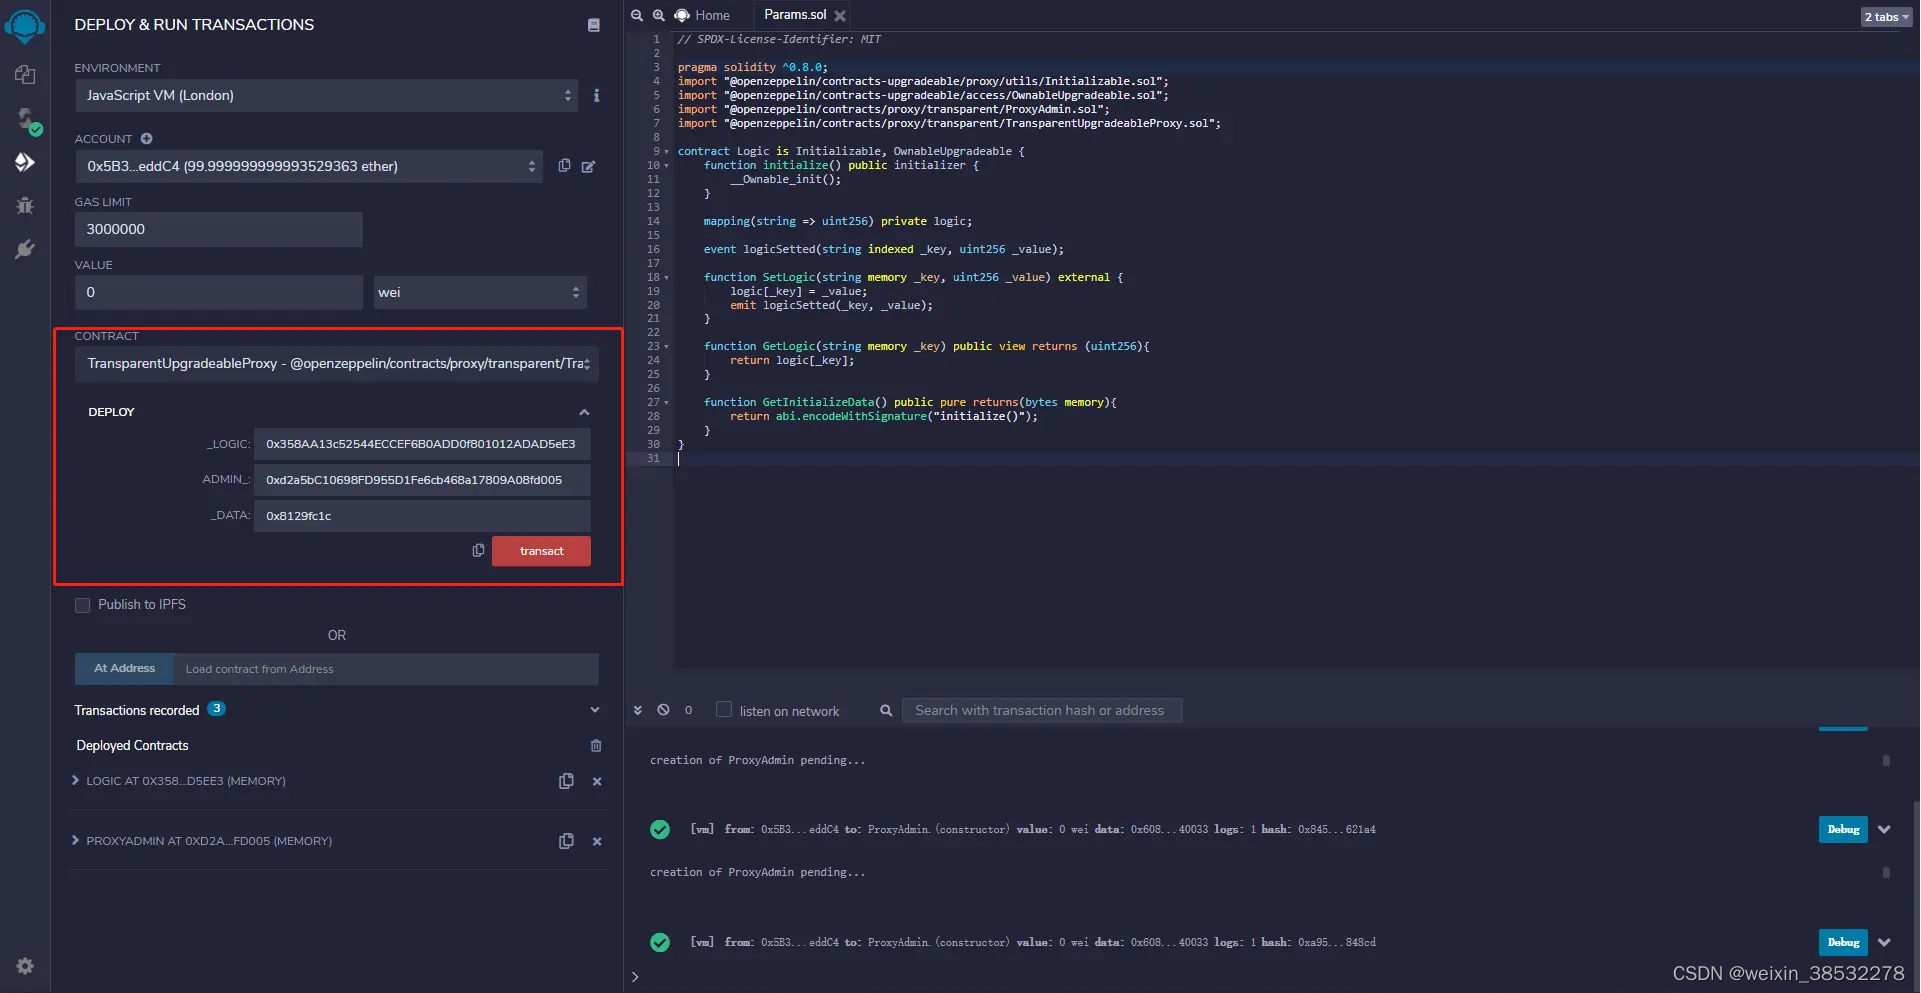The height and width of the screenshot is (993, 1921).
Task: Open the wei unit dropdown
Action: [x=480, y=292]
